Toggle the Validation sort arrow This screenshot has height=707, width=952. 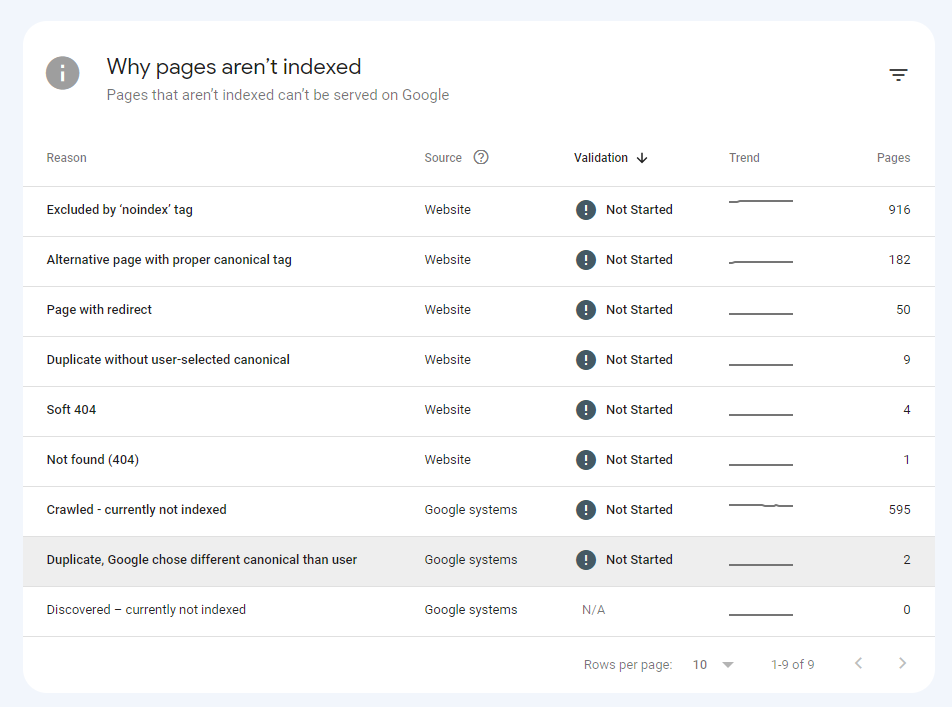point(642,158)
